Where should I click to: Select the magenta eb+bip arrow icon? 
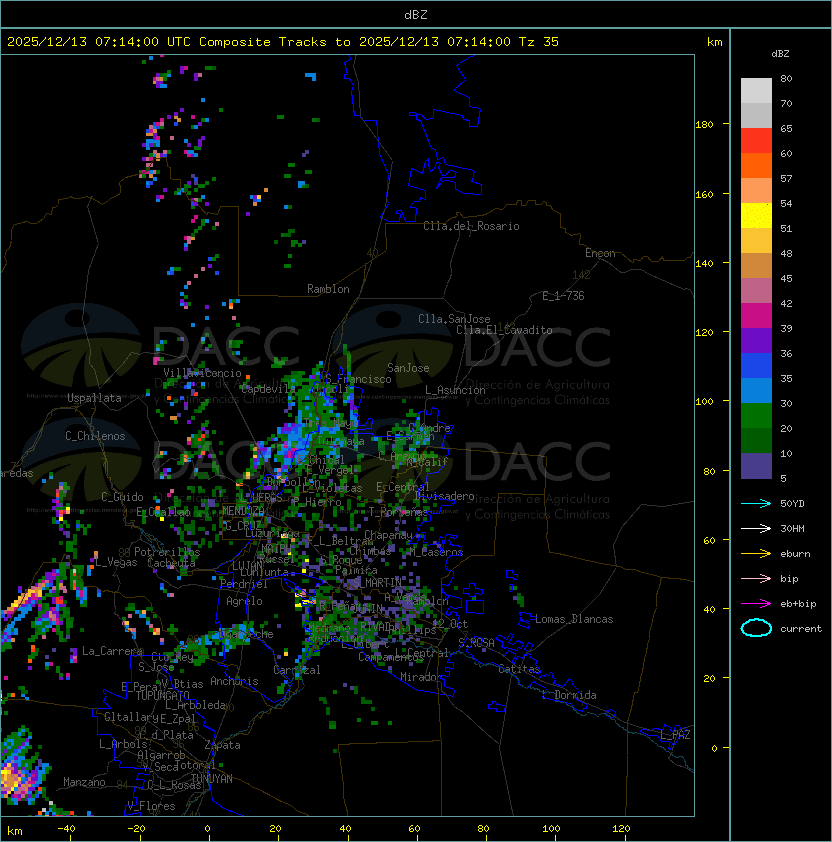click(756, 604)
